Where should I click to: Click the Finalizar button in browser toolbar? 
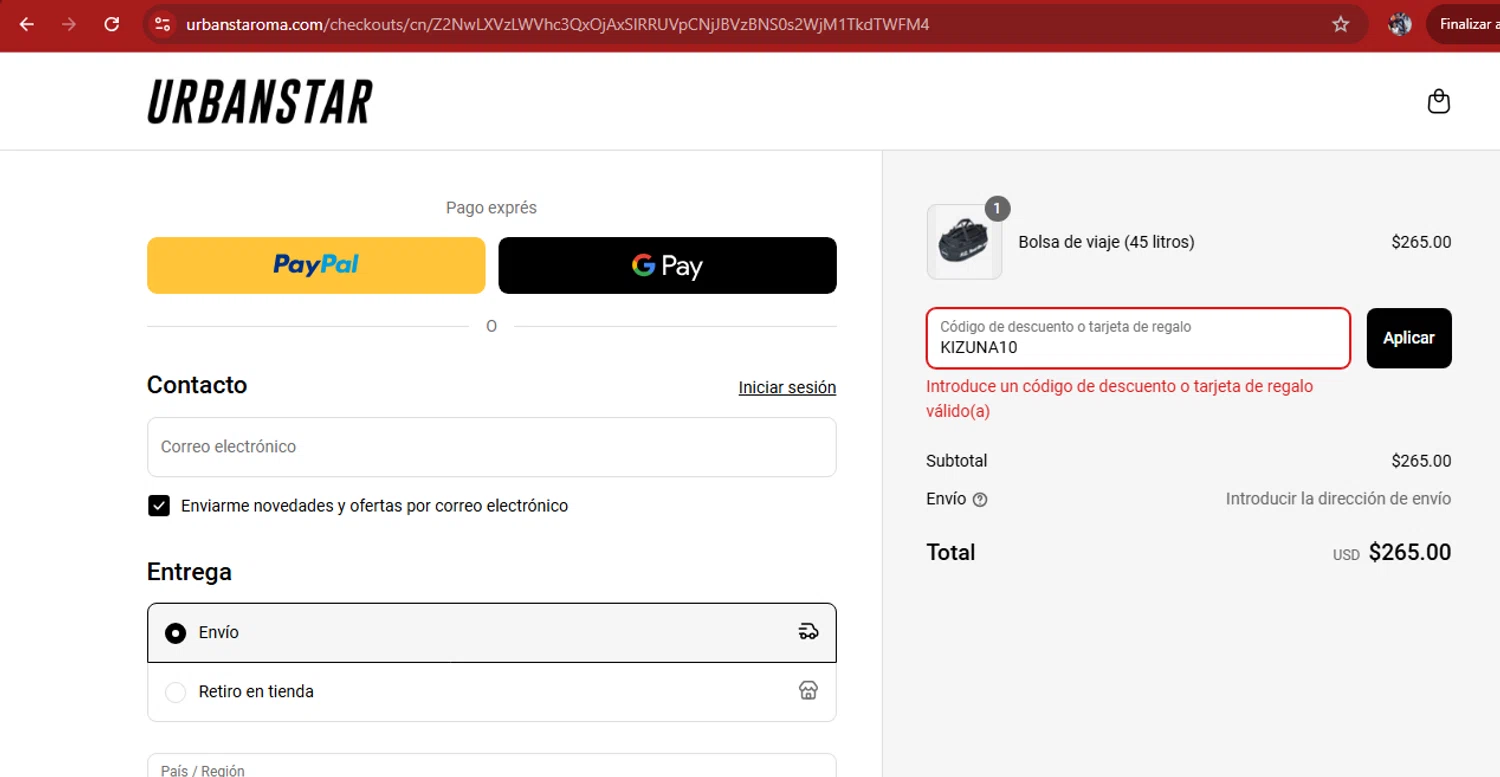click(1463, 24)
